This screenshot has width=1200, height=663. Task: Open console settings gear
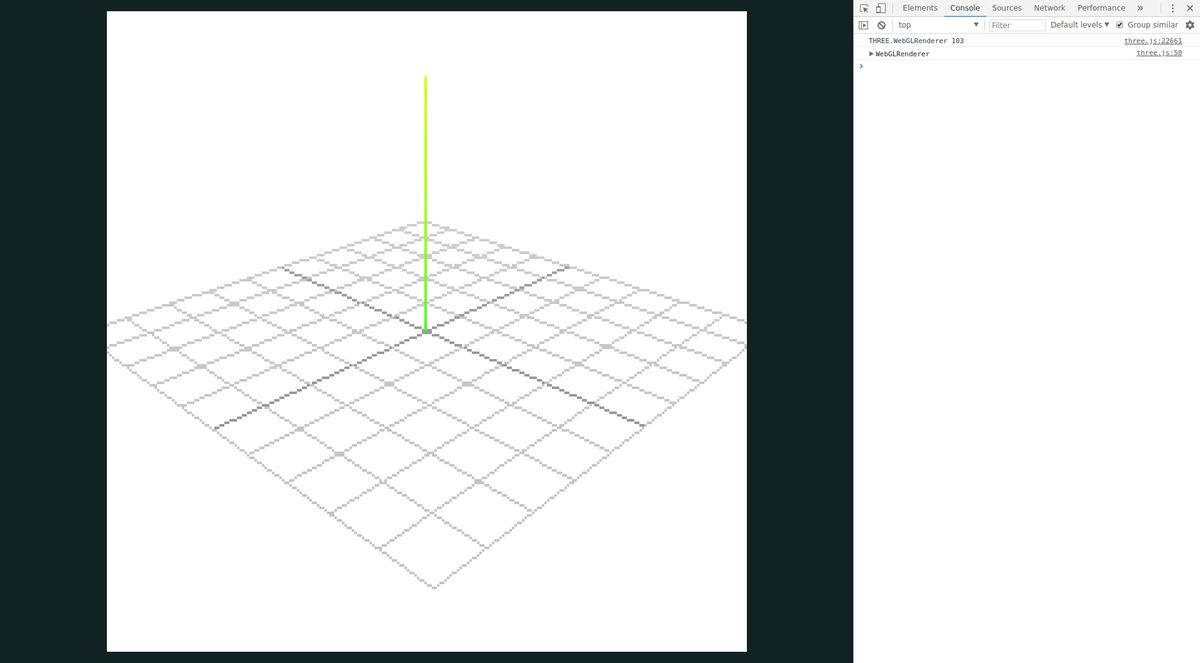click(1190, 25)
